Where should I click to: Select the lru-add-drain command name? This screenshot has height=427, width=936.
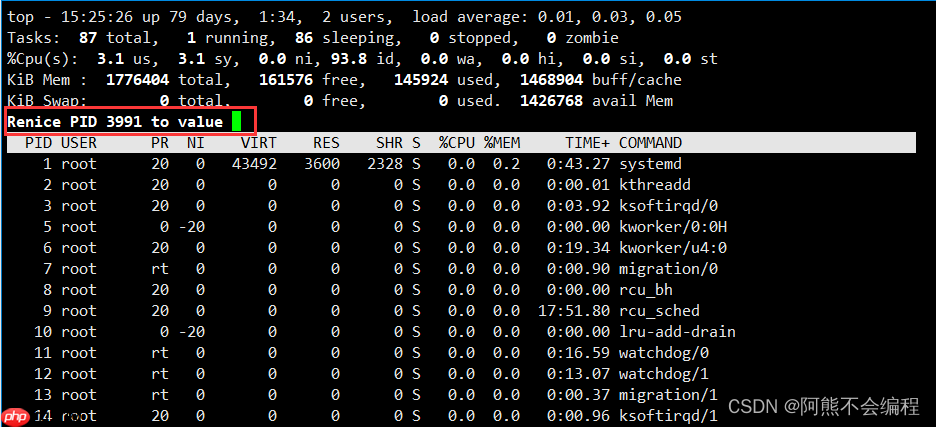(x=677, y=332)
